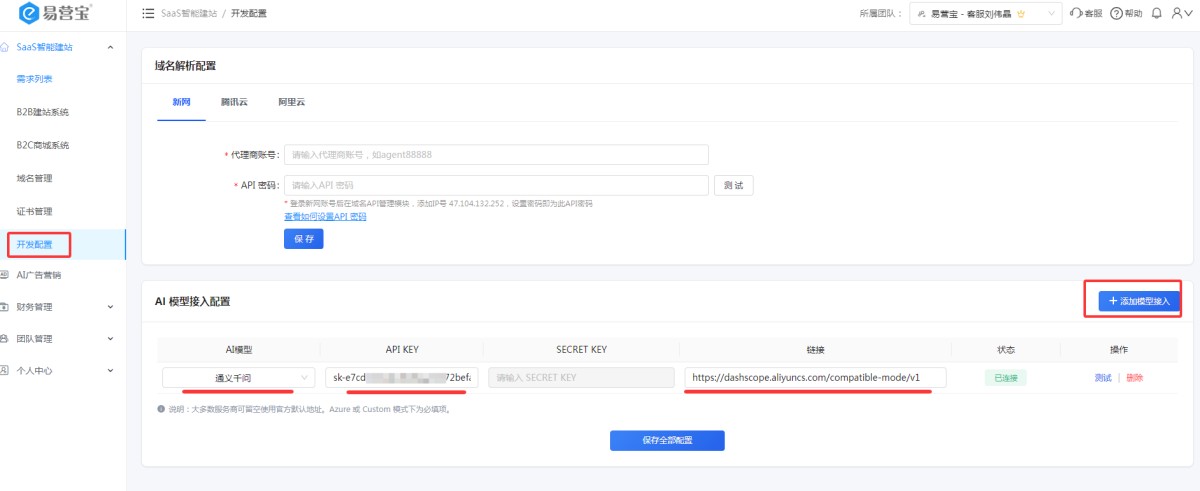Switch to the 阿里云 tab
The height and width of the screenshot is (491, 1200).
point(291,102)
